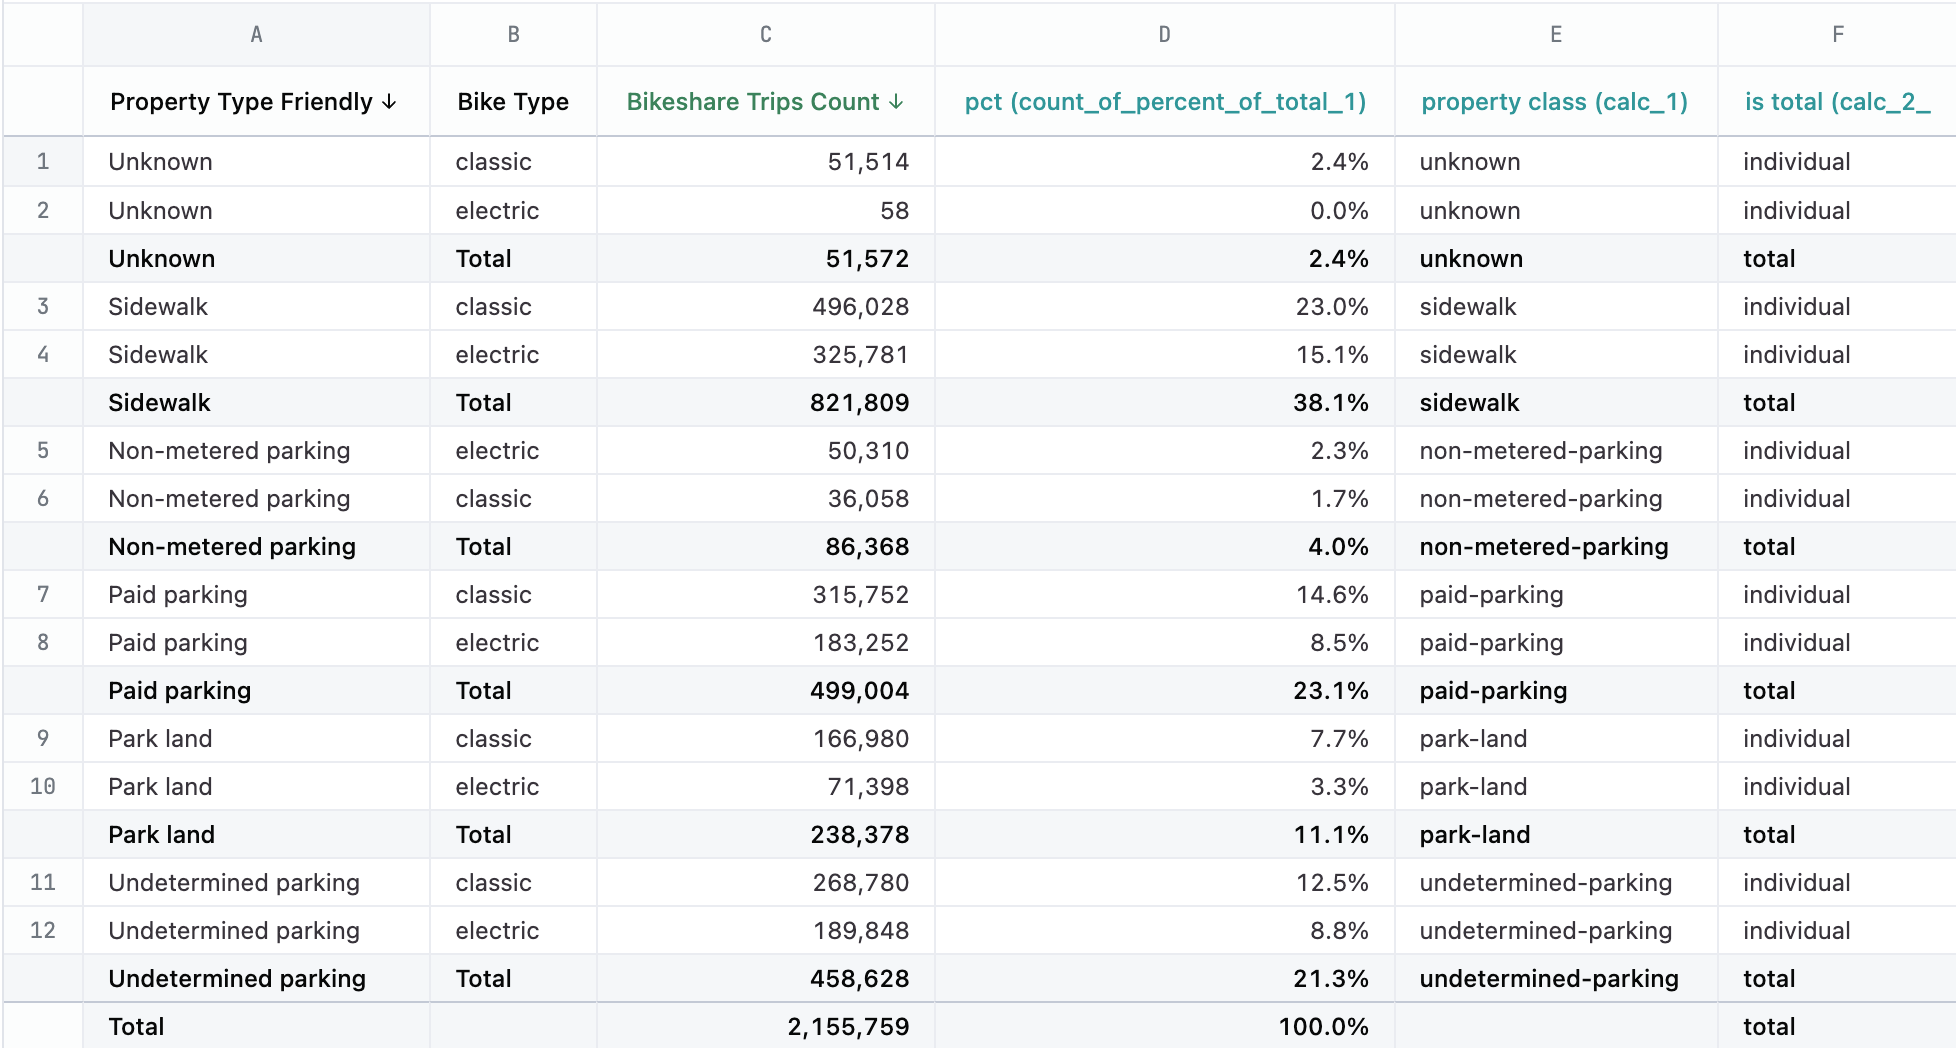Image resolution: width=1956 pixels, height=1048 pixels.
Task: Click the is total calc_2 header
Action: 1836,102
